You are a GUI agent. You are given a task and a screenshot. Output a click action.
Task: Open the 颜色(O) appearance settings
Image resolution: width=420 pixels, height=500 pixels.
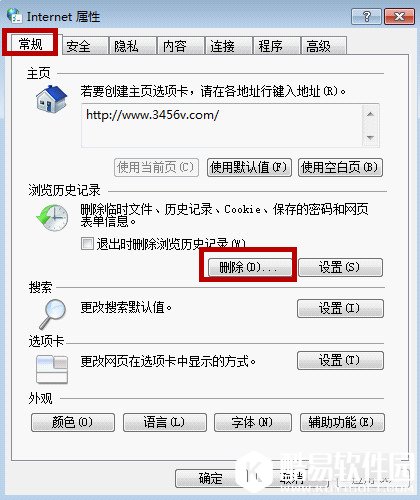[x=73, y=422]
